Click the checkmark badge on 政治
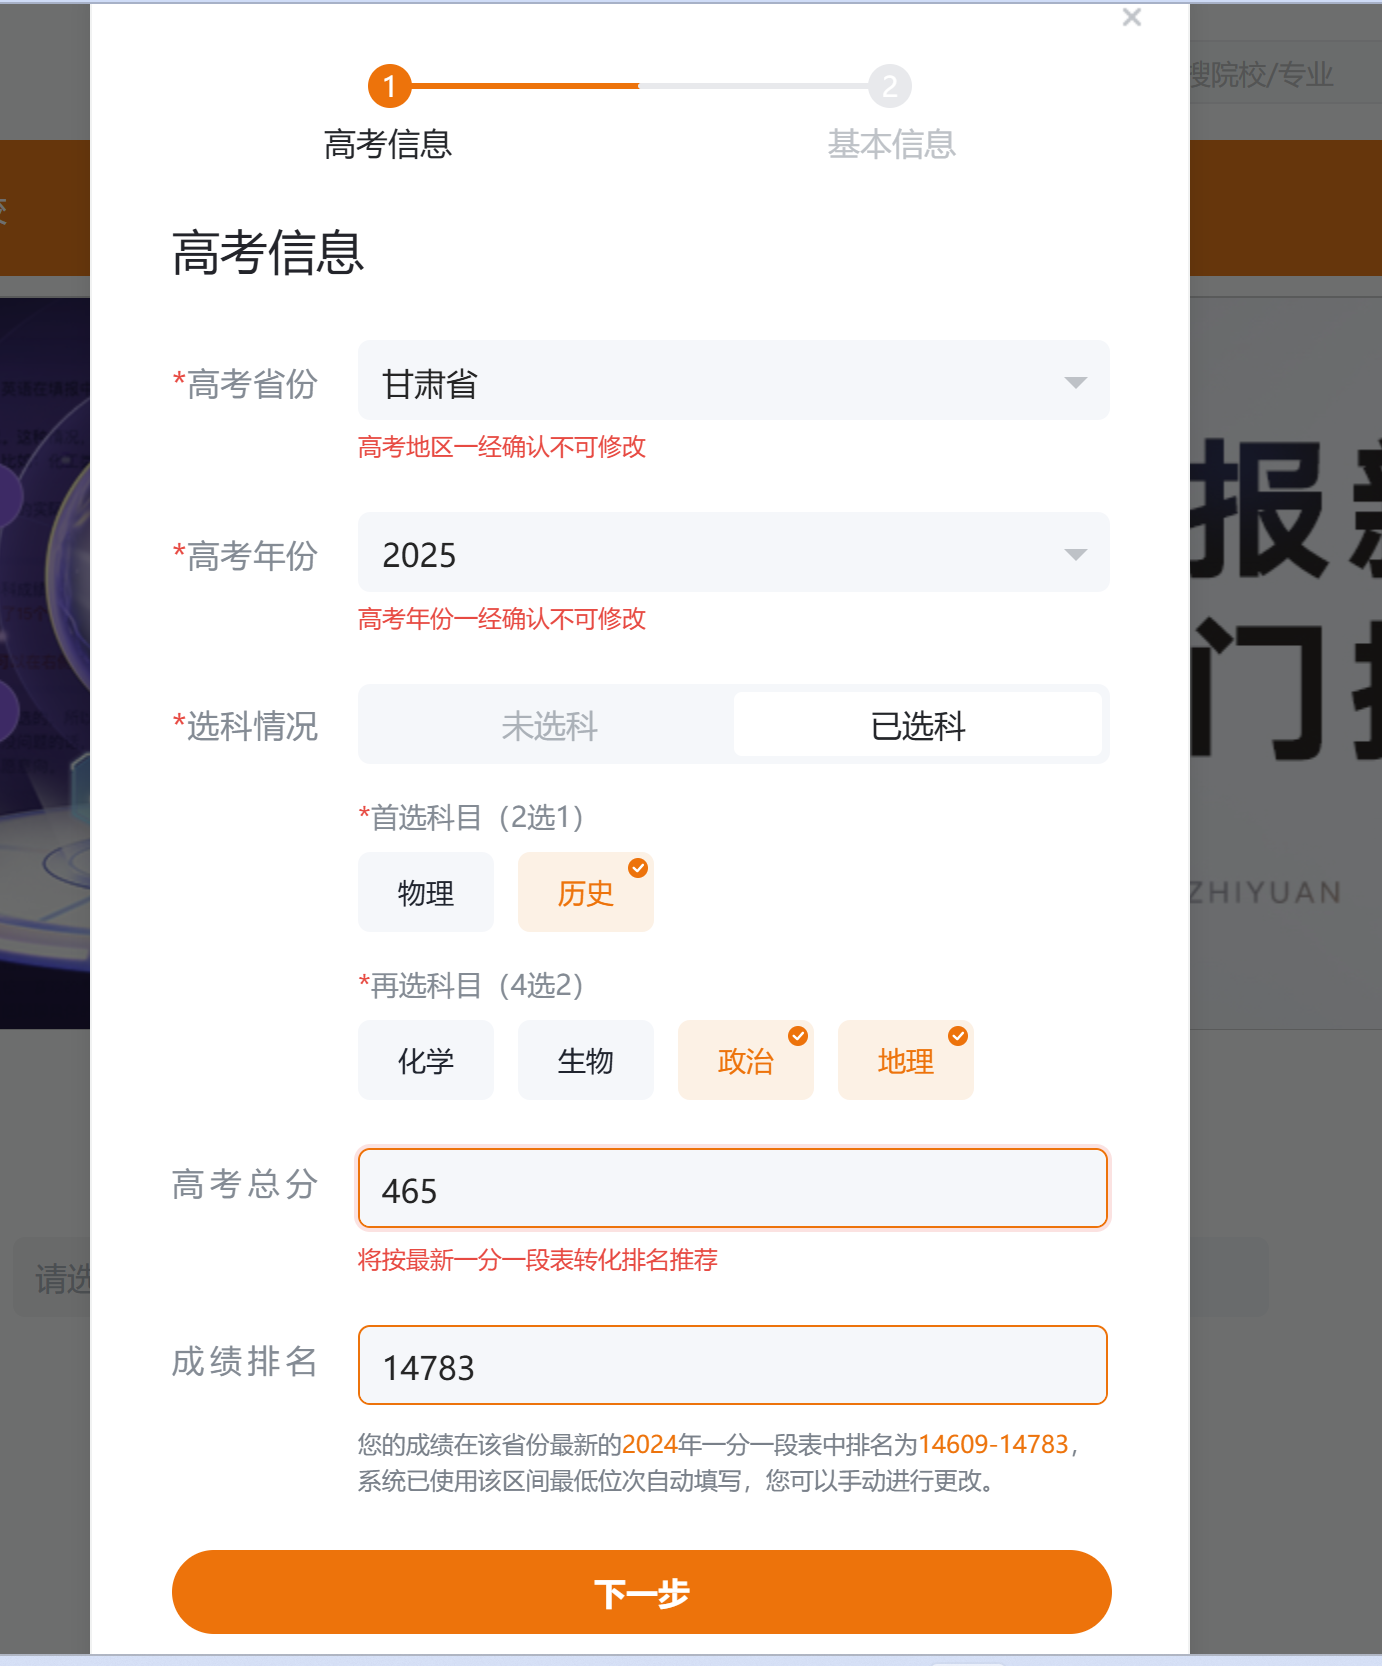 click(798, 1036)
